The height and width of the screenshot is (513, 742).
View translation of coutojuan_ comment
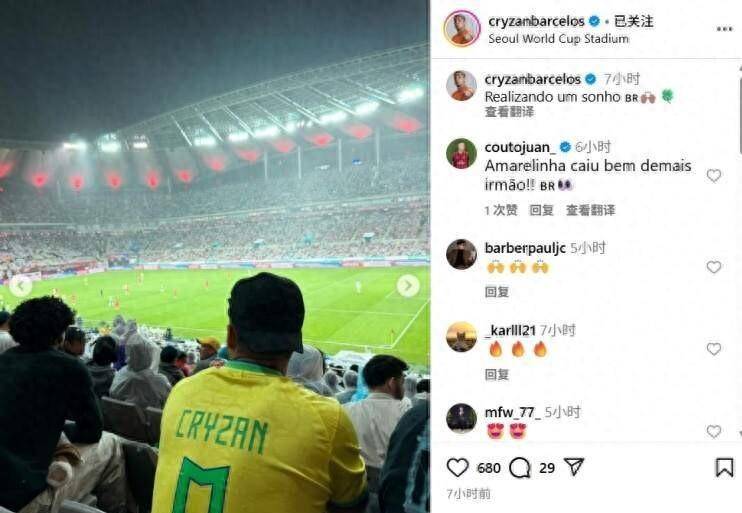[x=591, y=210]
